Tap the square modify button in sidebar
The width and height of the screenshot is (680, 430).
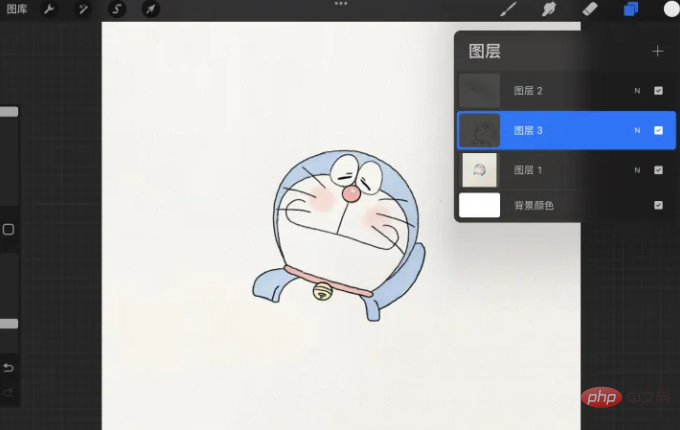[8, 229]
